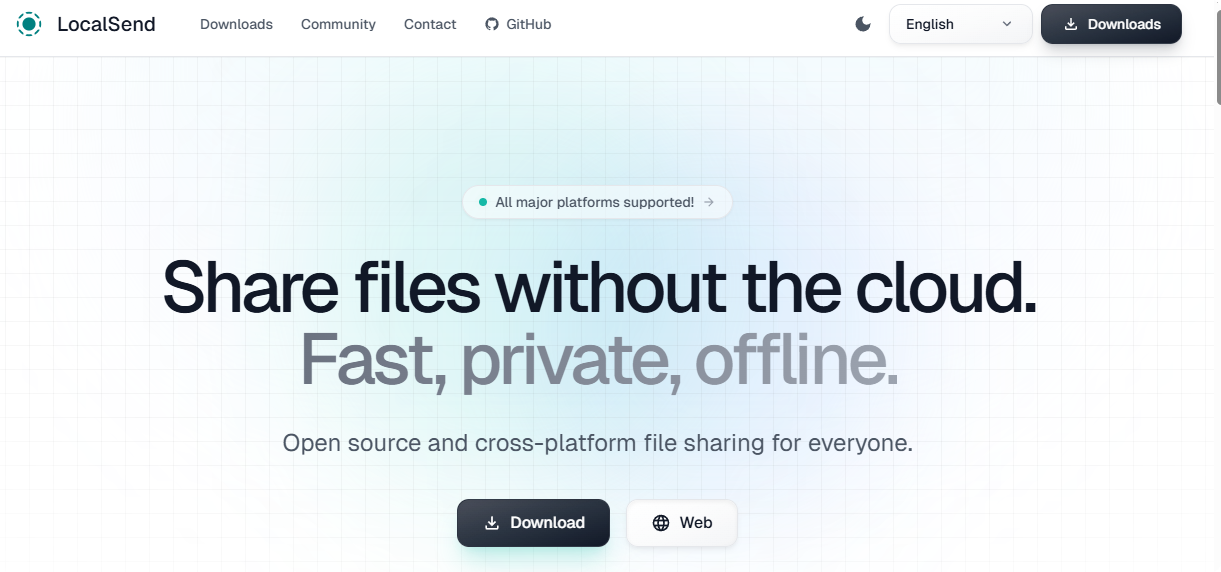Toggle dark mode with moon icon

pyautogui.click(x=863, y=24)
